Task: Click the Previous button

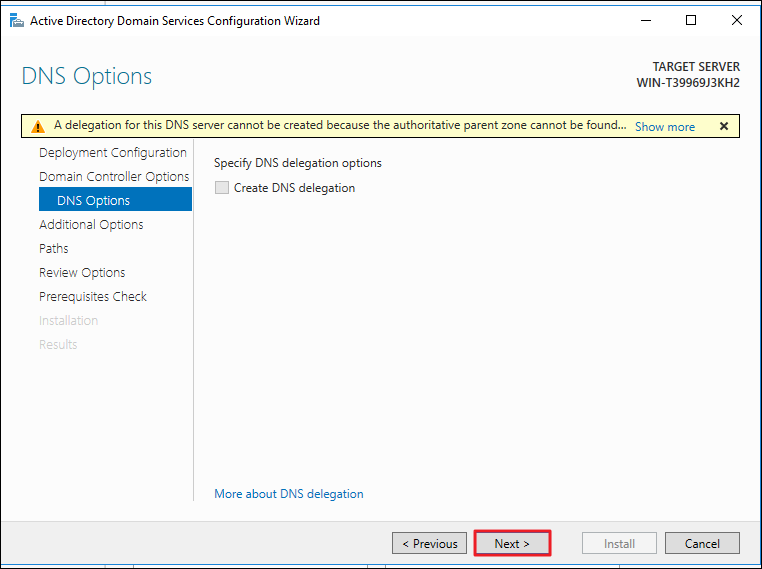Action: tap(430, 543)
